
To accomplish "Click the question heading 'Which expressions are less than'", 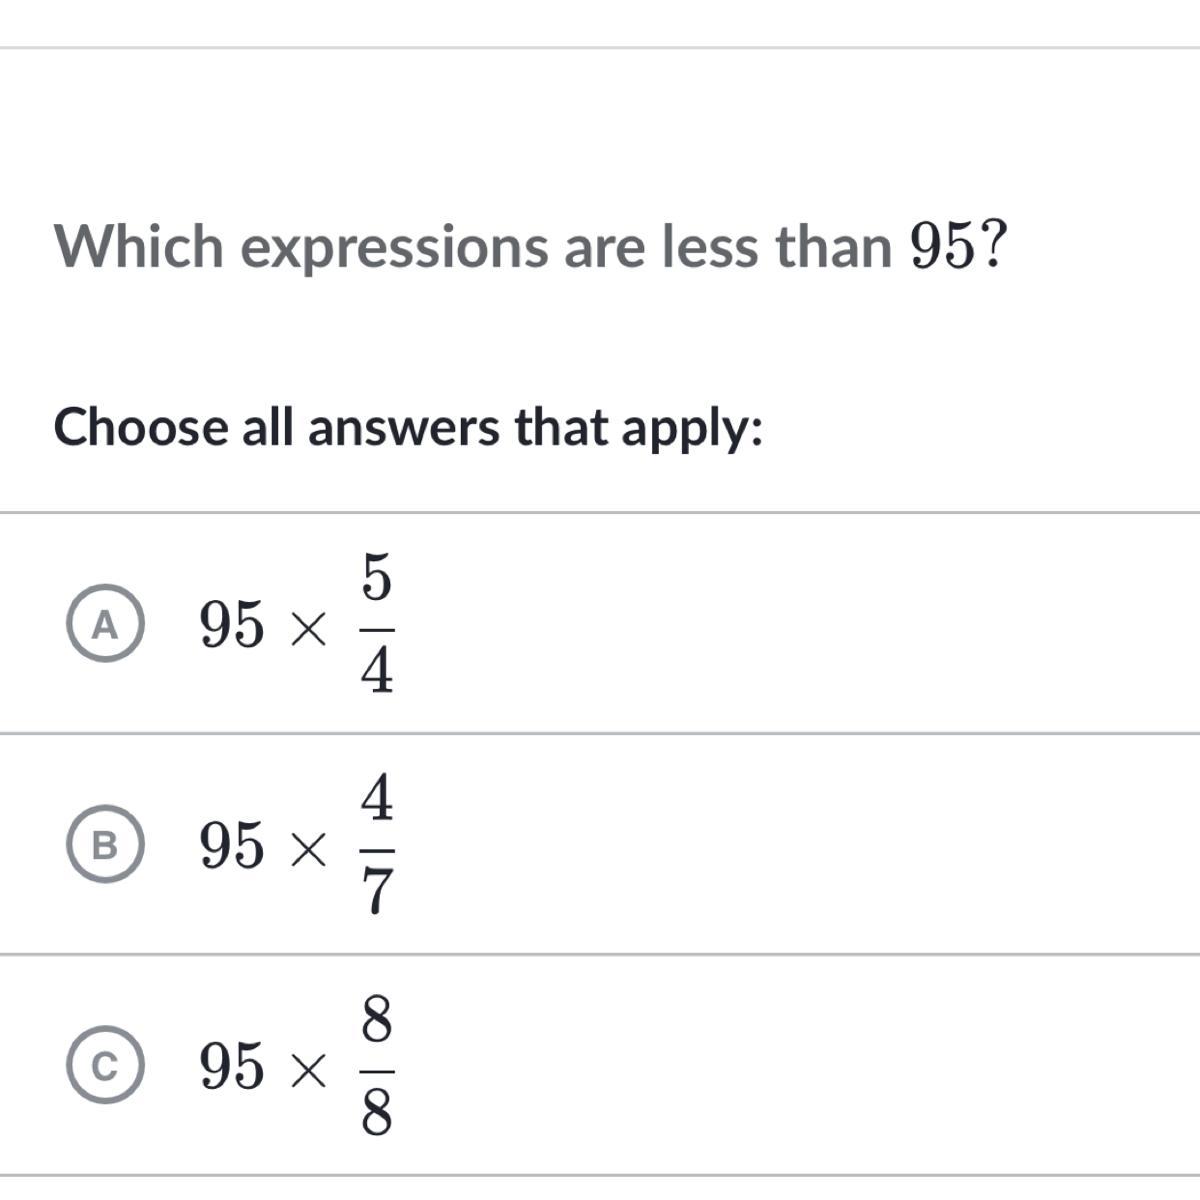I will [472, 247].
